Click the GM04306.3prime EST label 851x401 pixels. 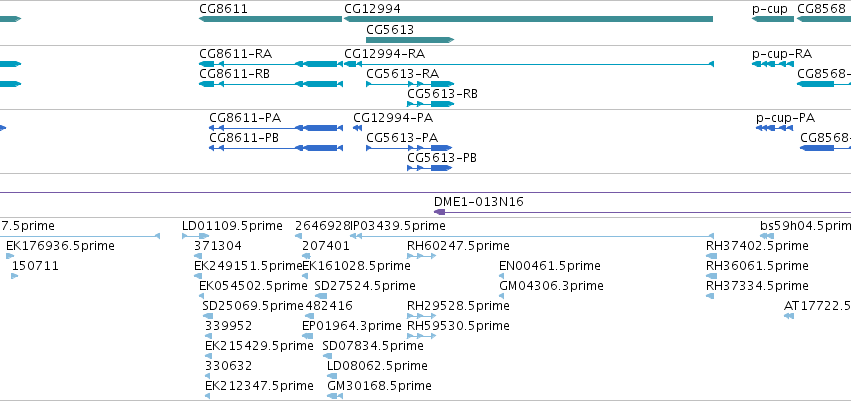pyautogui.click(x=551, y=286)
